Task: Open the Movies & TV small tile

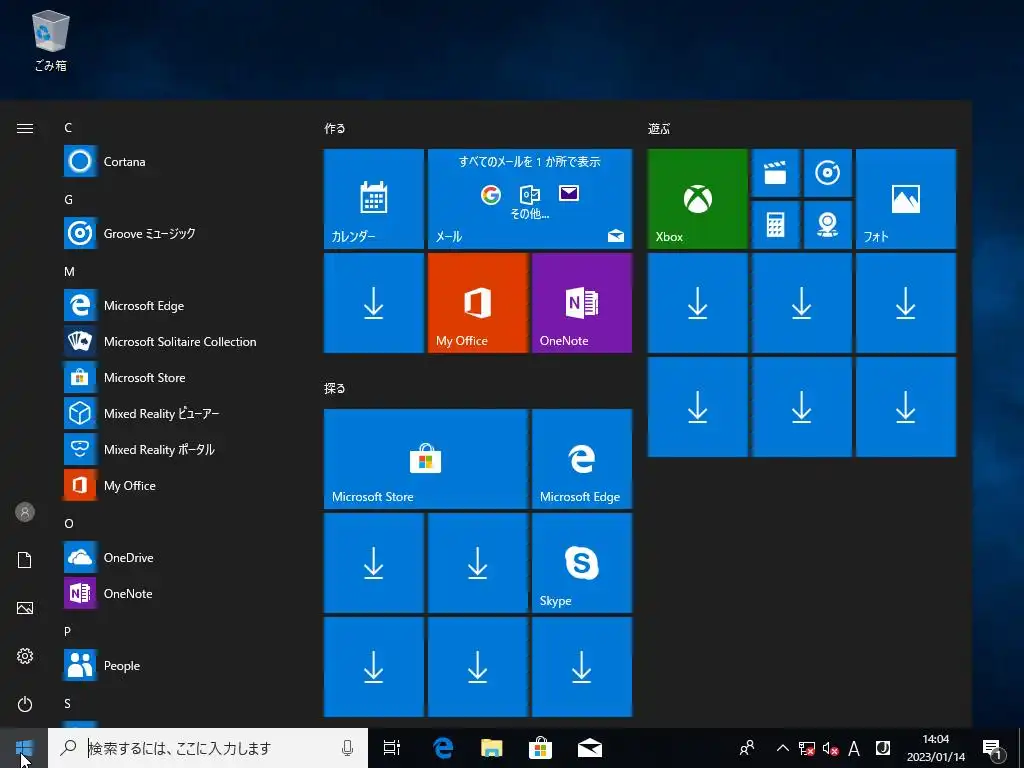Action: [775, 173]
